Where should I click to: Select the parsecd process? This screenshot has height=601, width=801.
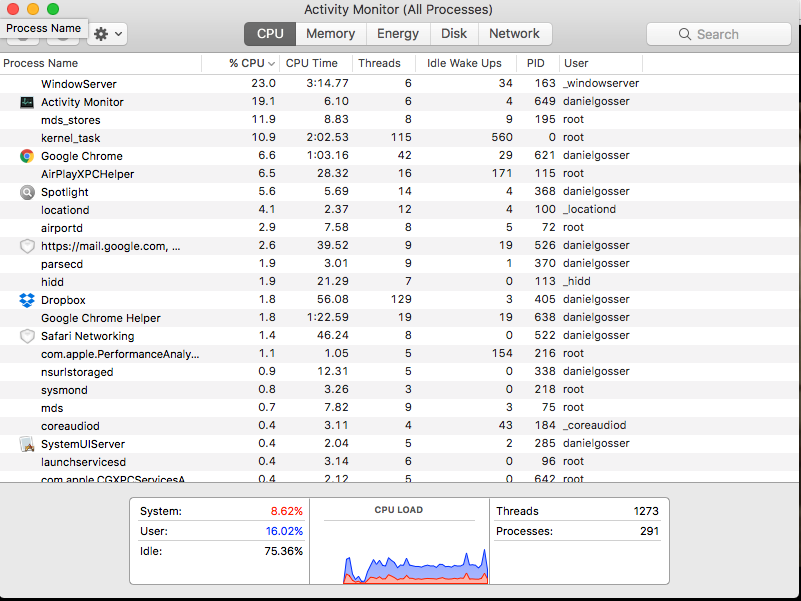click(400, 264)
